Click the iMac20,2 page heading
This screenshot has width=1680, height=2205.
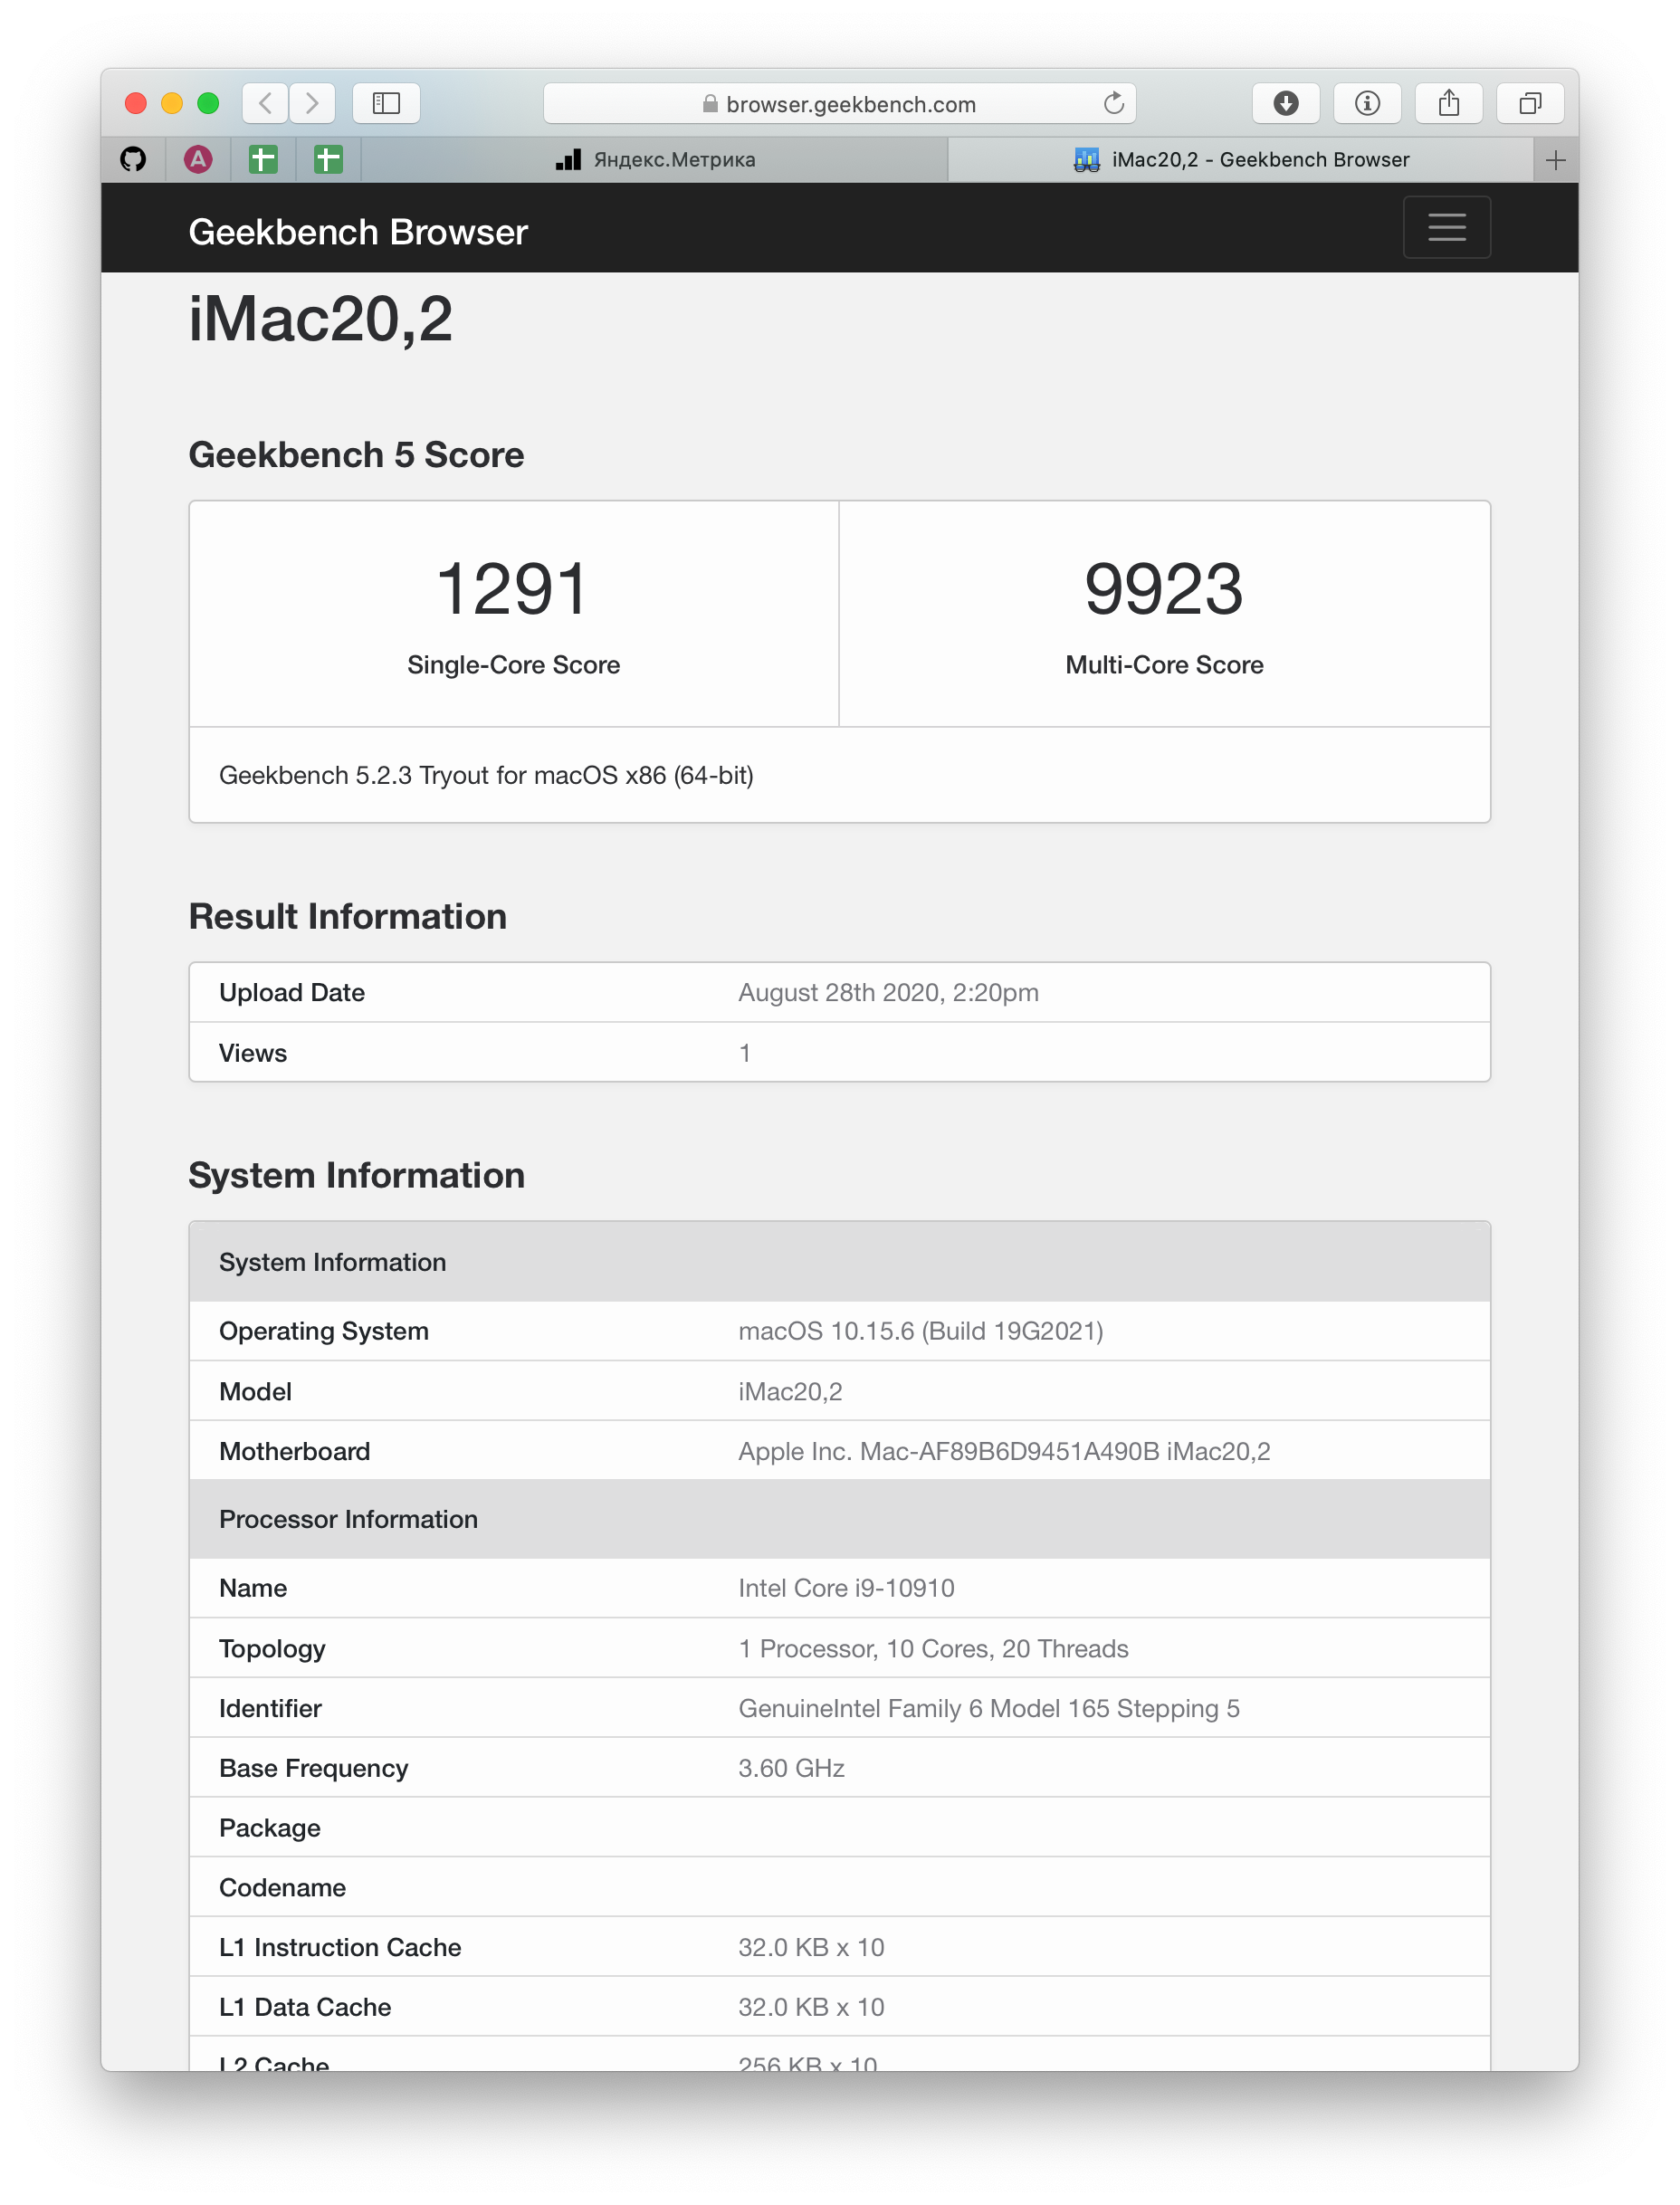(x=321, y=320)
